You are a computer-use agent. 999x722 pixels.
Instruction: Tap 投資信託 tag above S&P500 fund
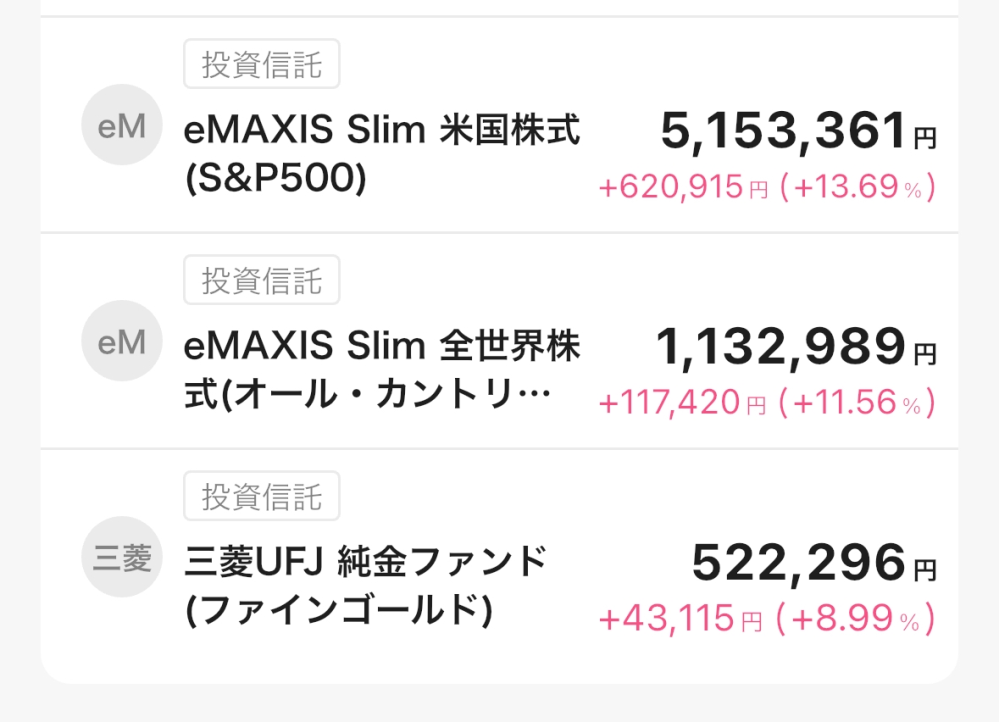coord(262,65)
